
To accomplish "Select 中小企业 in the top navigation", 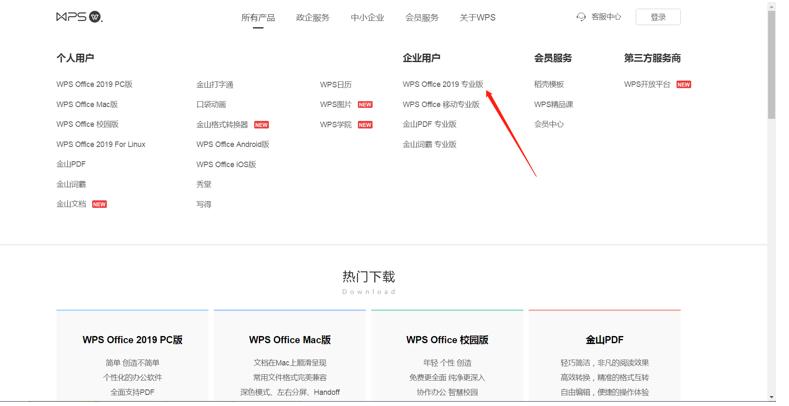I will pos(367,18).
